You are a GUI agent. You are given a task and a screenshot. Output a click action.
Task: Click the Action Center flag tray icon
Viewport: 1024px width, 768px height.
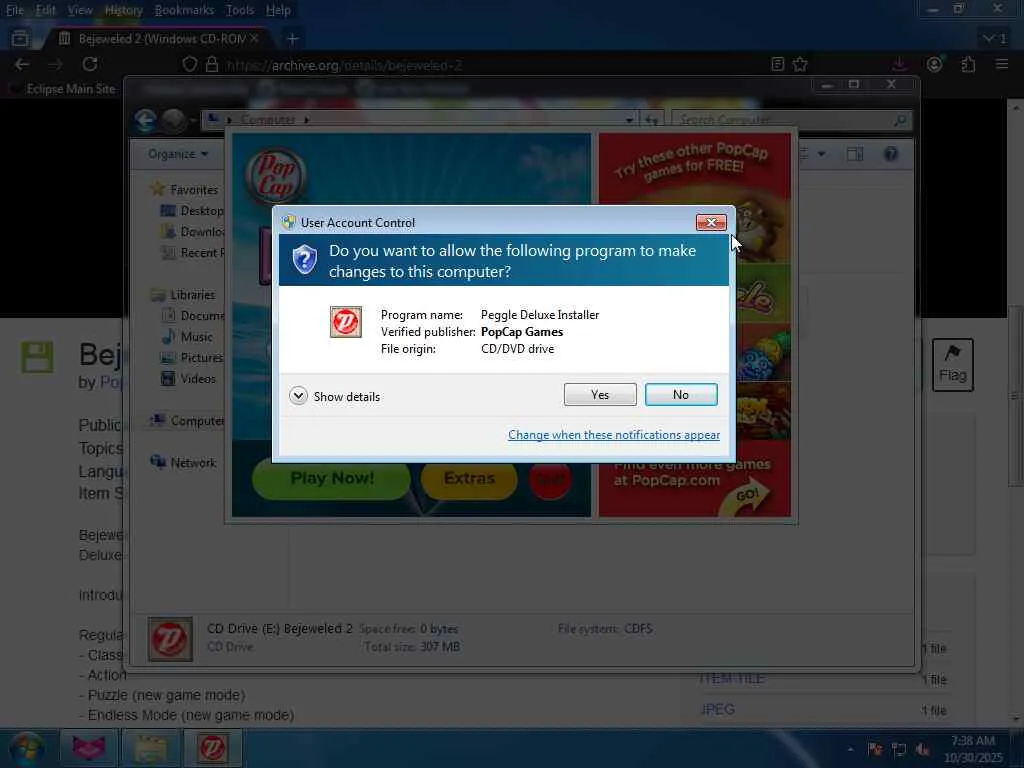(x=875, y=750)
